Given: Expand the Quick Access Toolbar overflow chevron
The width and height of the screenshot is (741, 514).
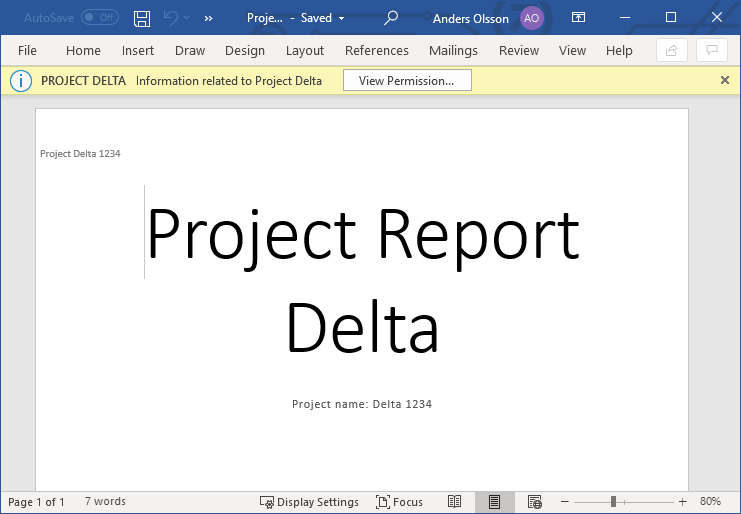Looking at the screenshot, I should 208,18.
